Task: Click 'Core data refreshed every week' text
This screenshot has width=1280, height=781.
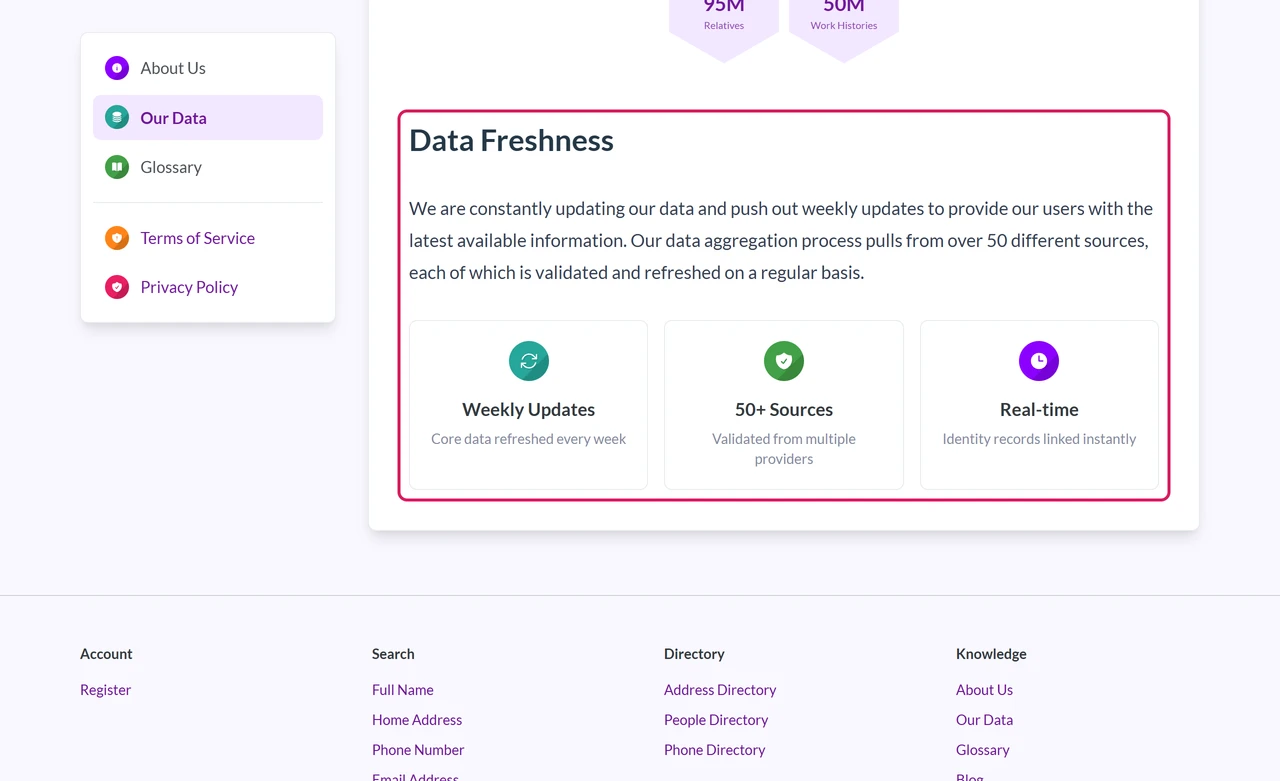Action: [x=529, y=439]
